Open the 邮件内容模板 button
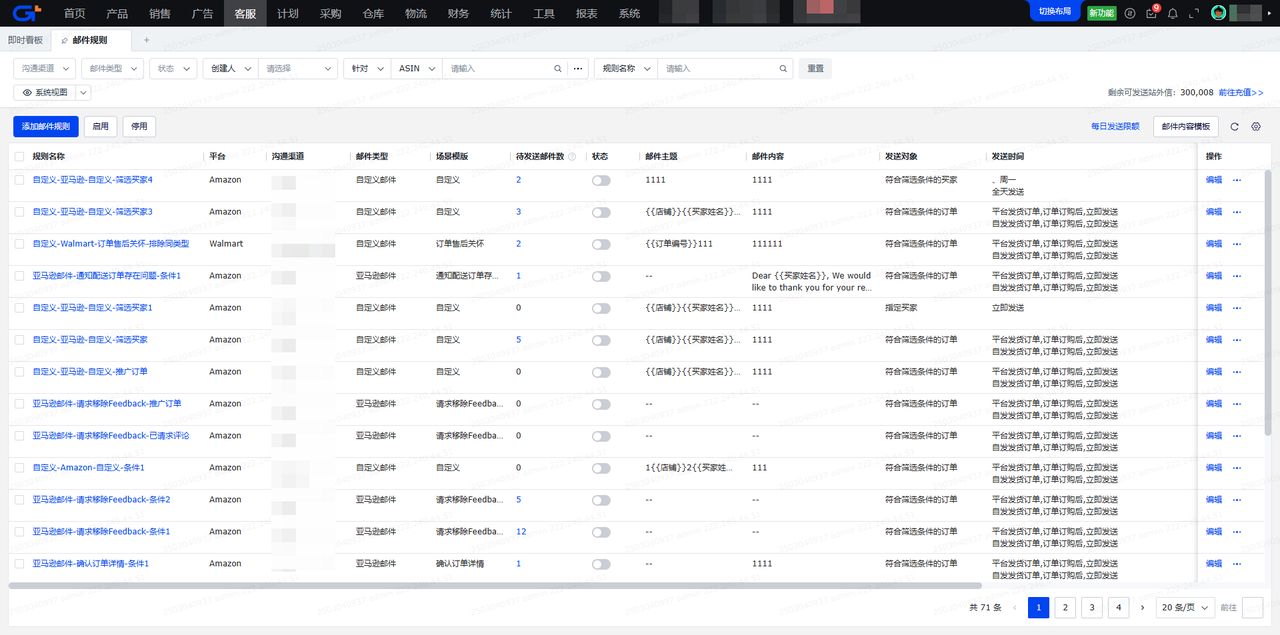The width and height of the screenshot is (1280, 635). point(1186,127)
